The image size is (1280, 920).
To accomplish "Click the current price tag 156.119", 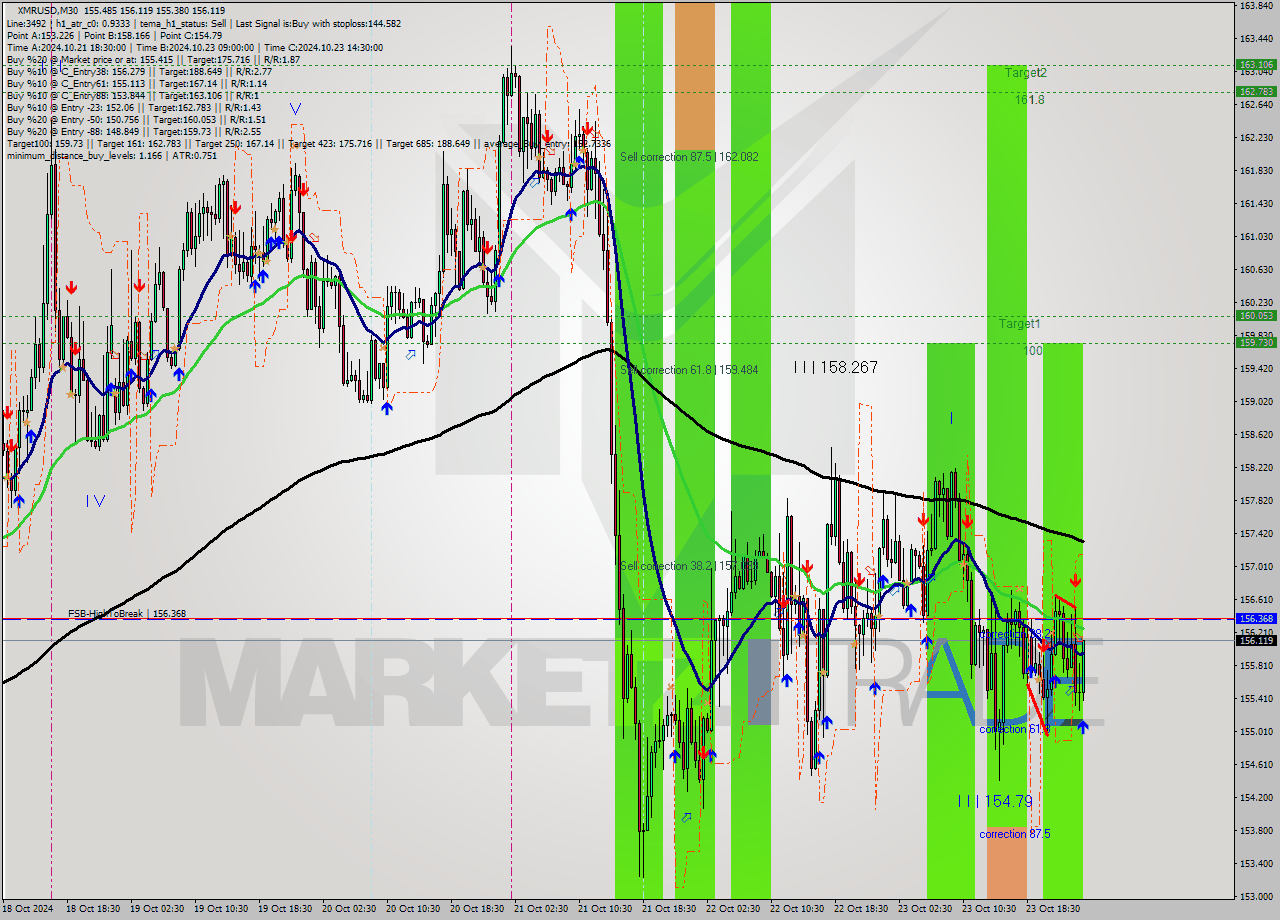I will tap(1256, 640).
